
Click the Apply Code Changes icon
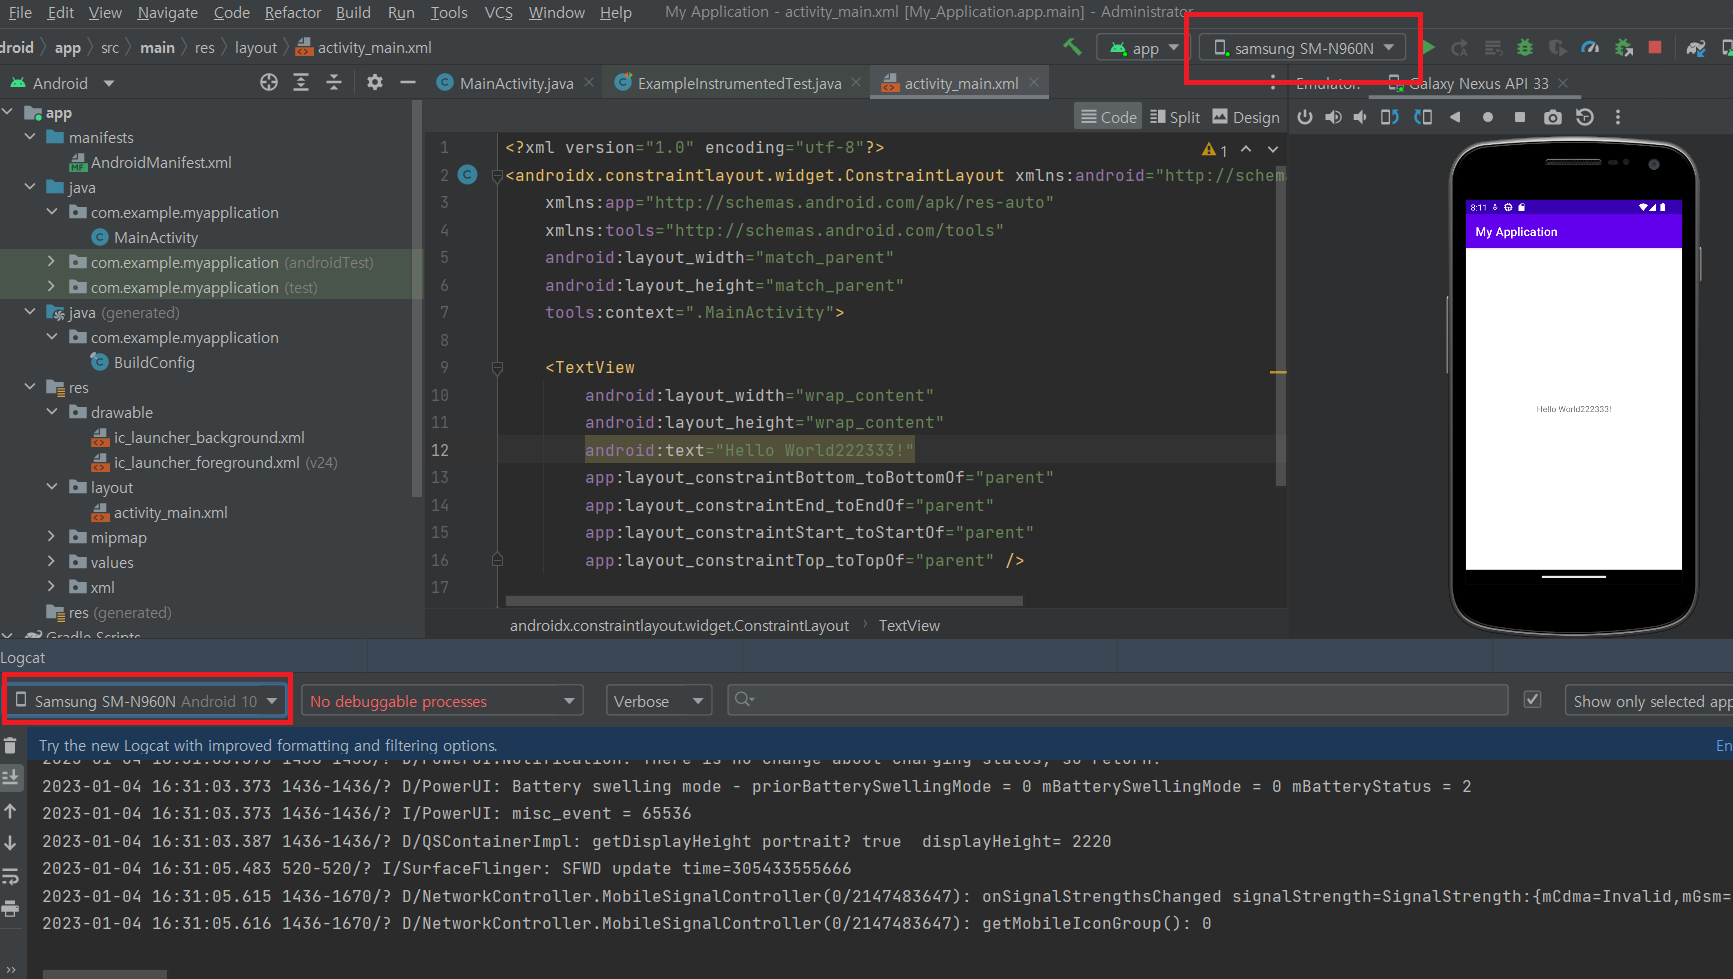pos(1493,47)
